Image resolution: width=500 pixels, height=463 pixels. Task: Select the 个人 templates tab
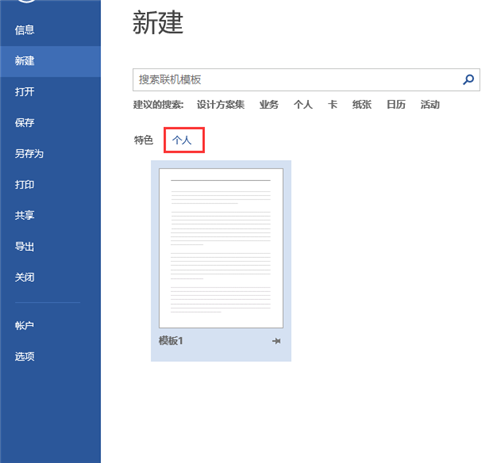click(182, 140)
